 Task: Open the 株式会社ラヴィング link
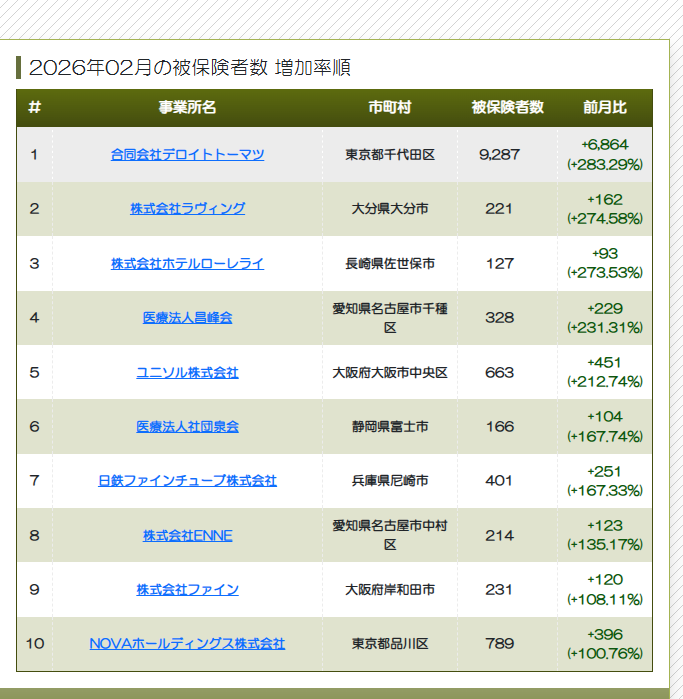click(x=187, y=209)
